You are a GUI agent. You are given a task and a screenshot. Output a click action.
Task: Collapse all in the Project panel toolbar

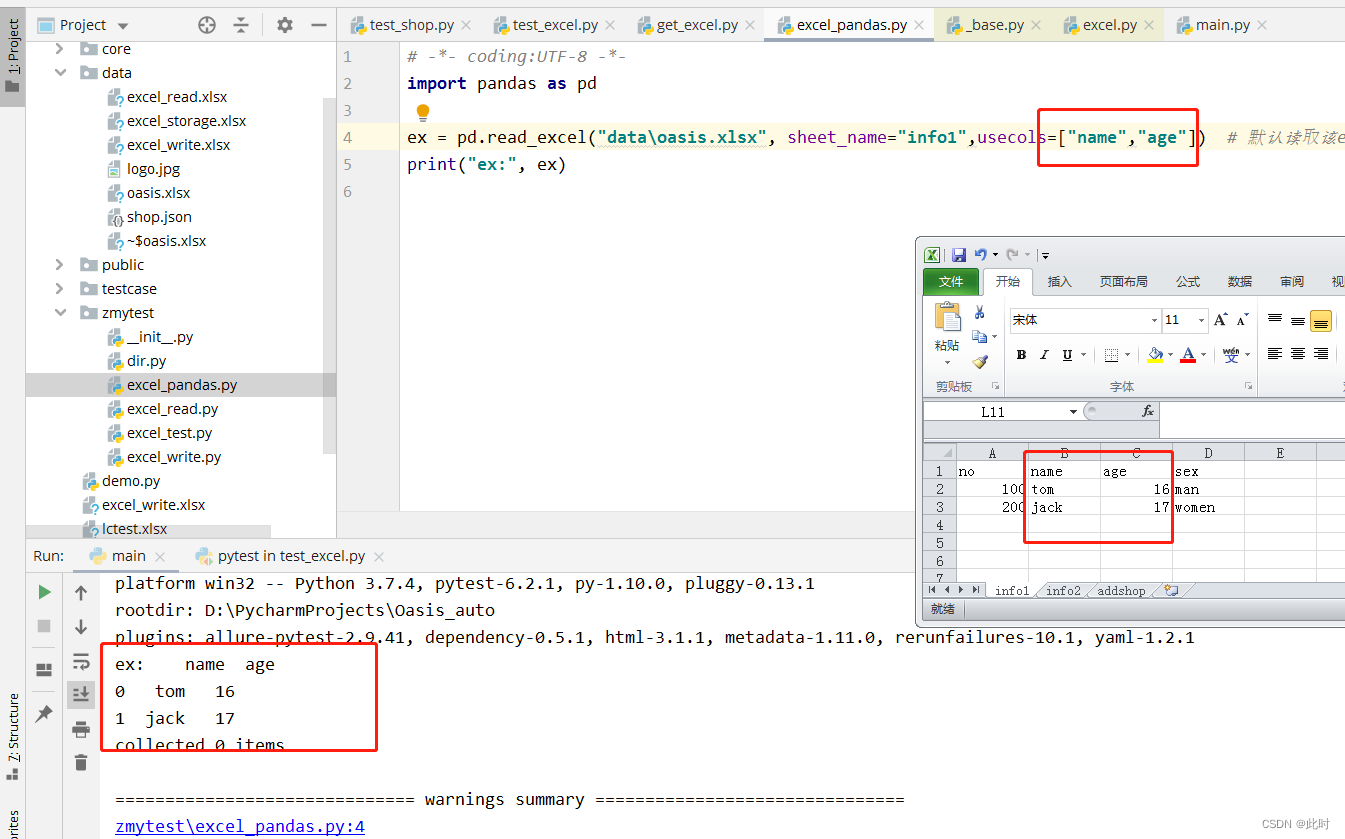241,25
